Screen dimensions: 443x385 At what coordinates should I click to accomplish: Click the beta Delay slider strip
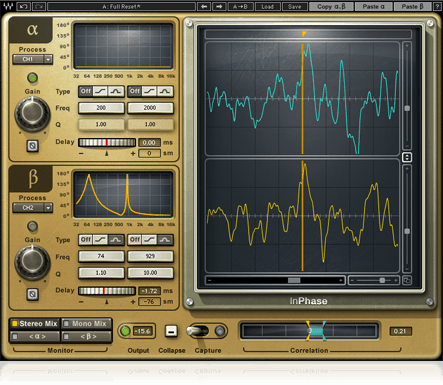[x=107, y=291]
